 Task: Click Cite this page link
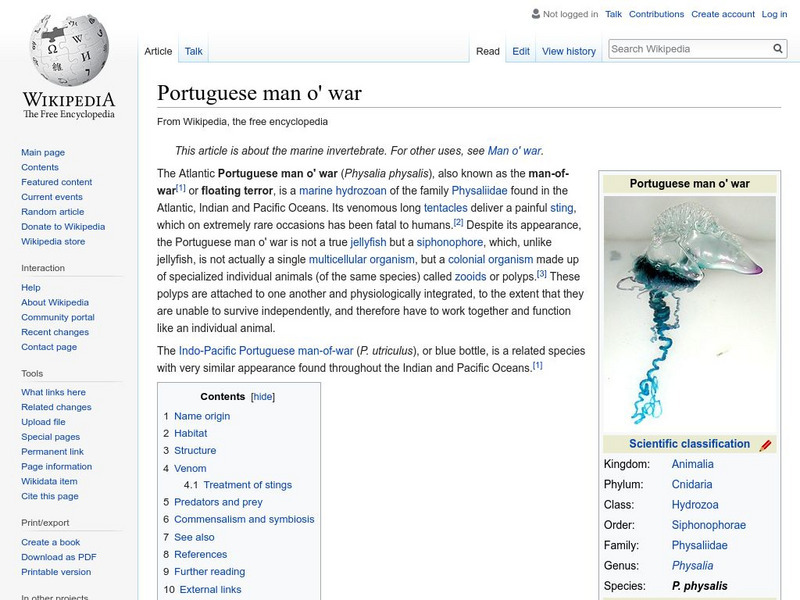pos(49,495)
